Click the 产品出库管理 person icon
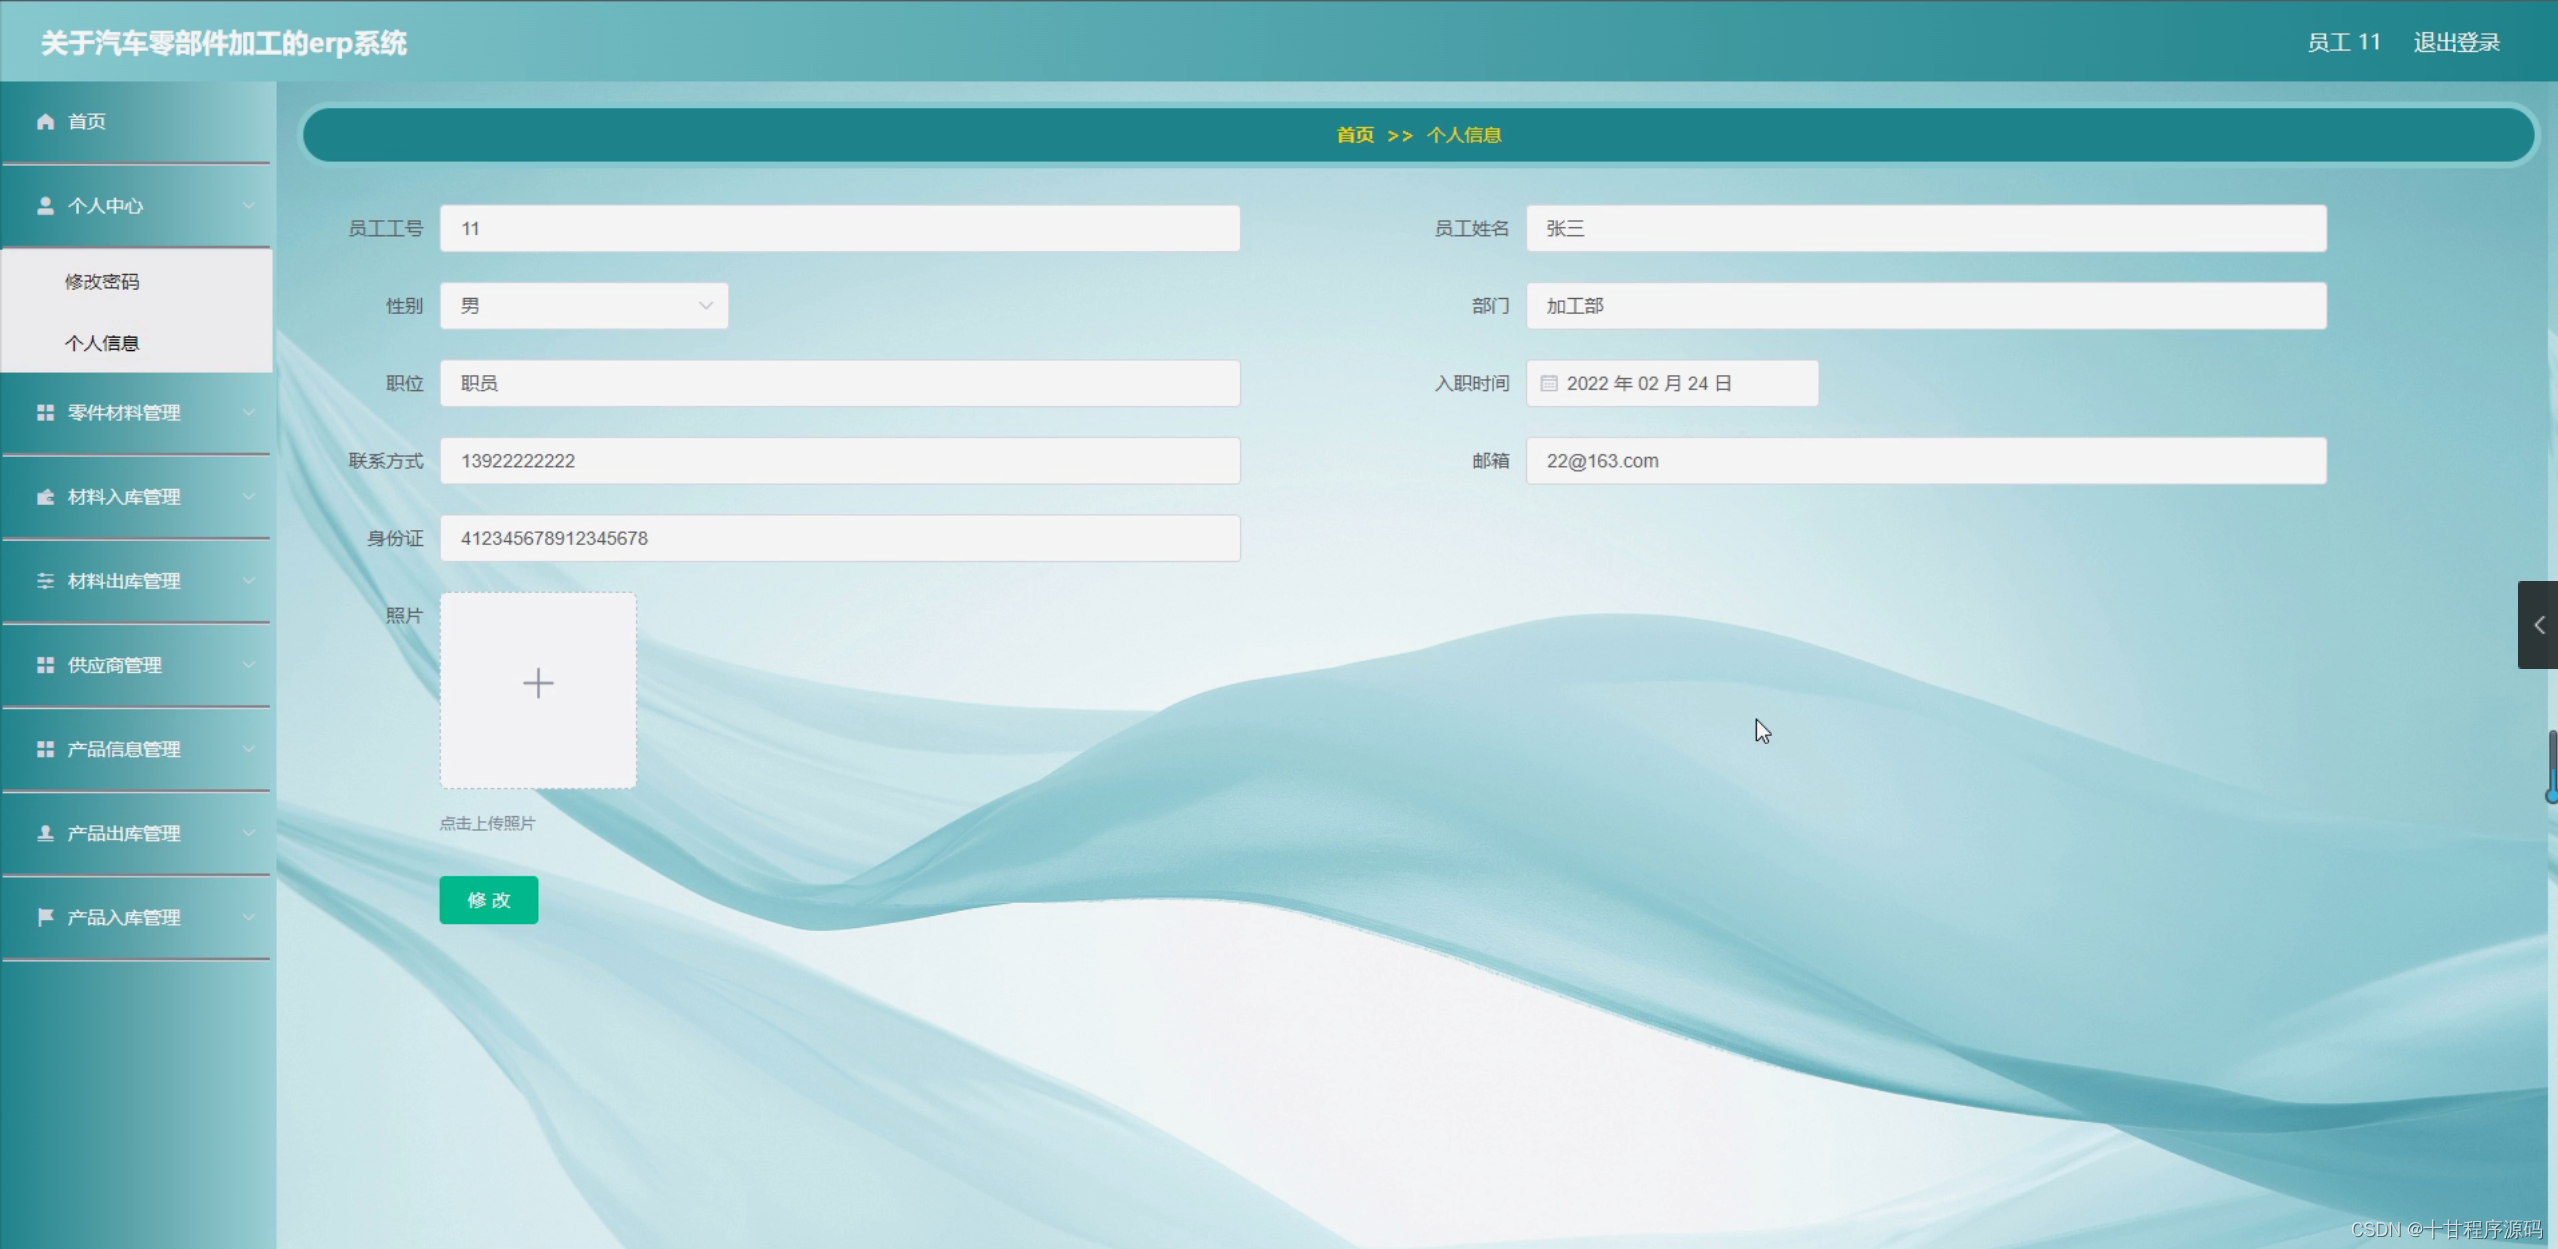 (44, 832)
